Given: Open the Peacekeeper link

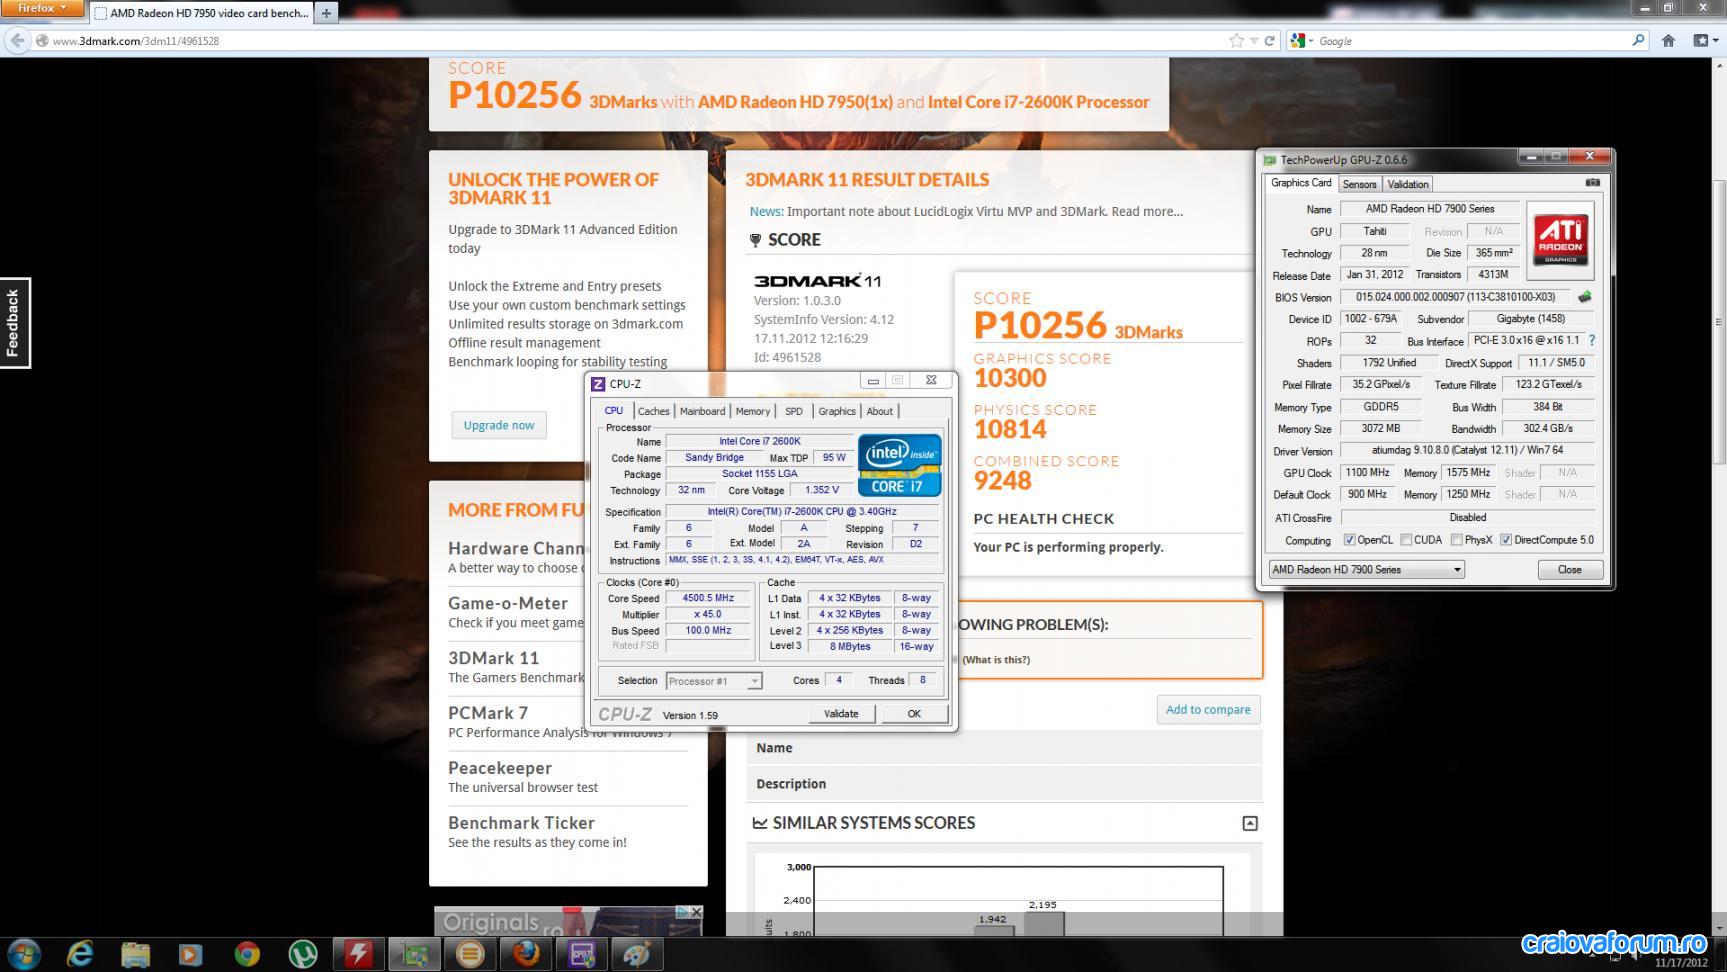Looking at the screenshot, I should (x=500, y=768).
